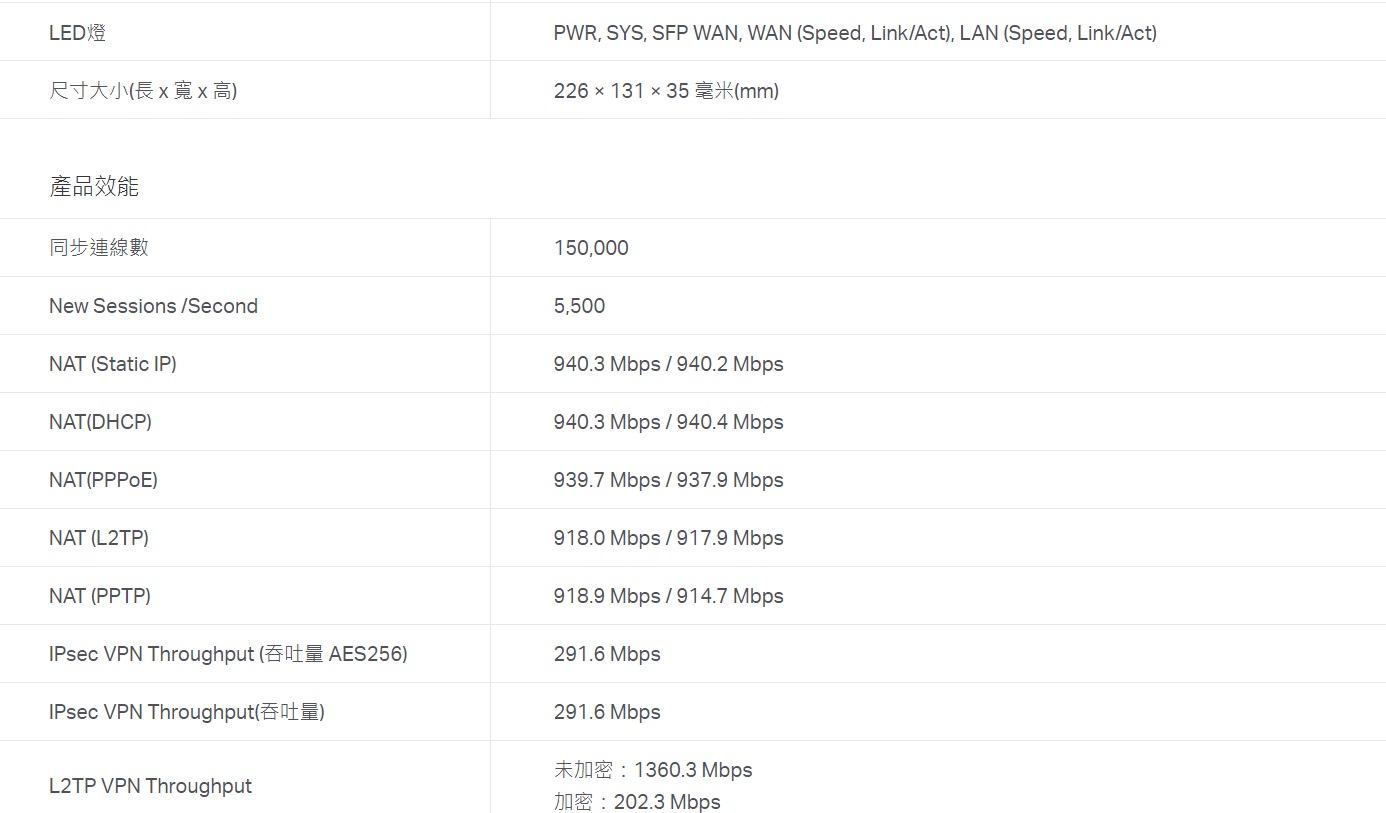Click IPsec VPN Throughput (吞吐量 AES256) label

[x=228, y=654]
